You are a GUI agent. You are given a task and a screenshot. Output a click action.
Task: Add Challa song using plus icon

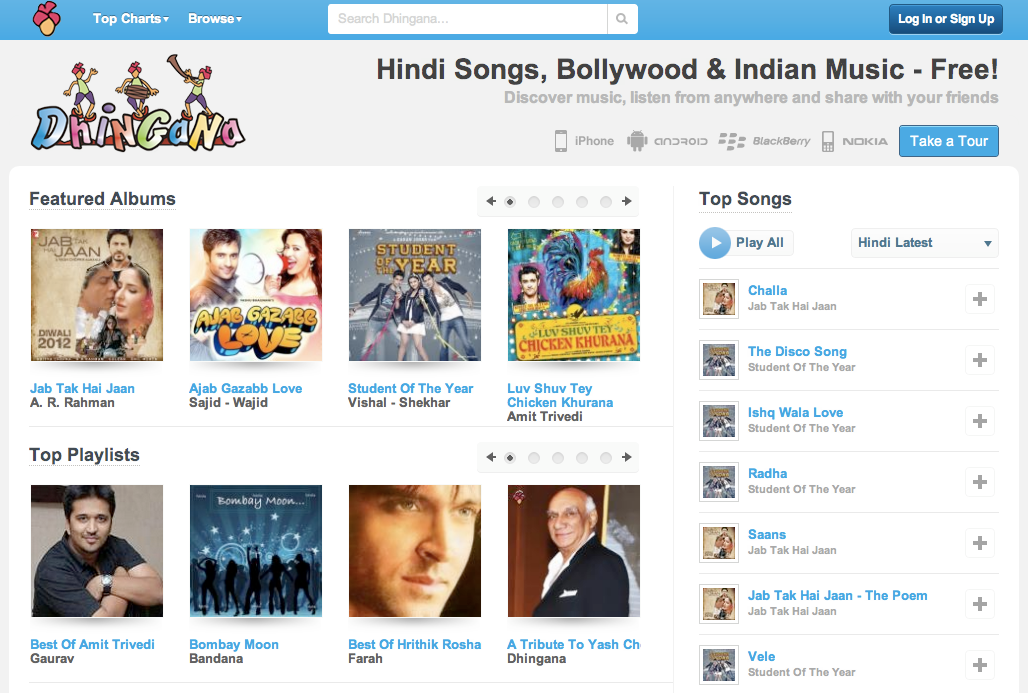pyautogui.click(x=980, y=299)
